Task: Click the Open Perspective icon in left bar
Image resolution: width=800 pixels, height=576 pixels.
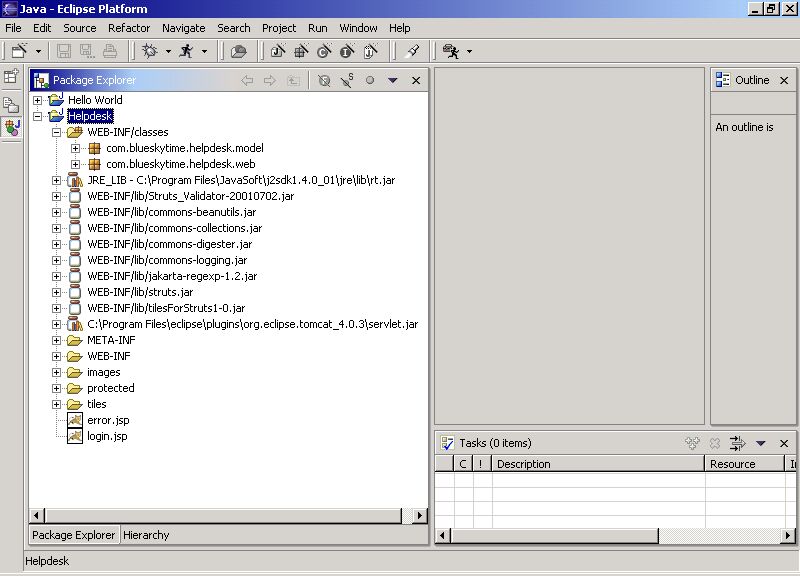Action: pyautogui.click(x=11, y=77)
